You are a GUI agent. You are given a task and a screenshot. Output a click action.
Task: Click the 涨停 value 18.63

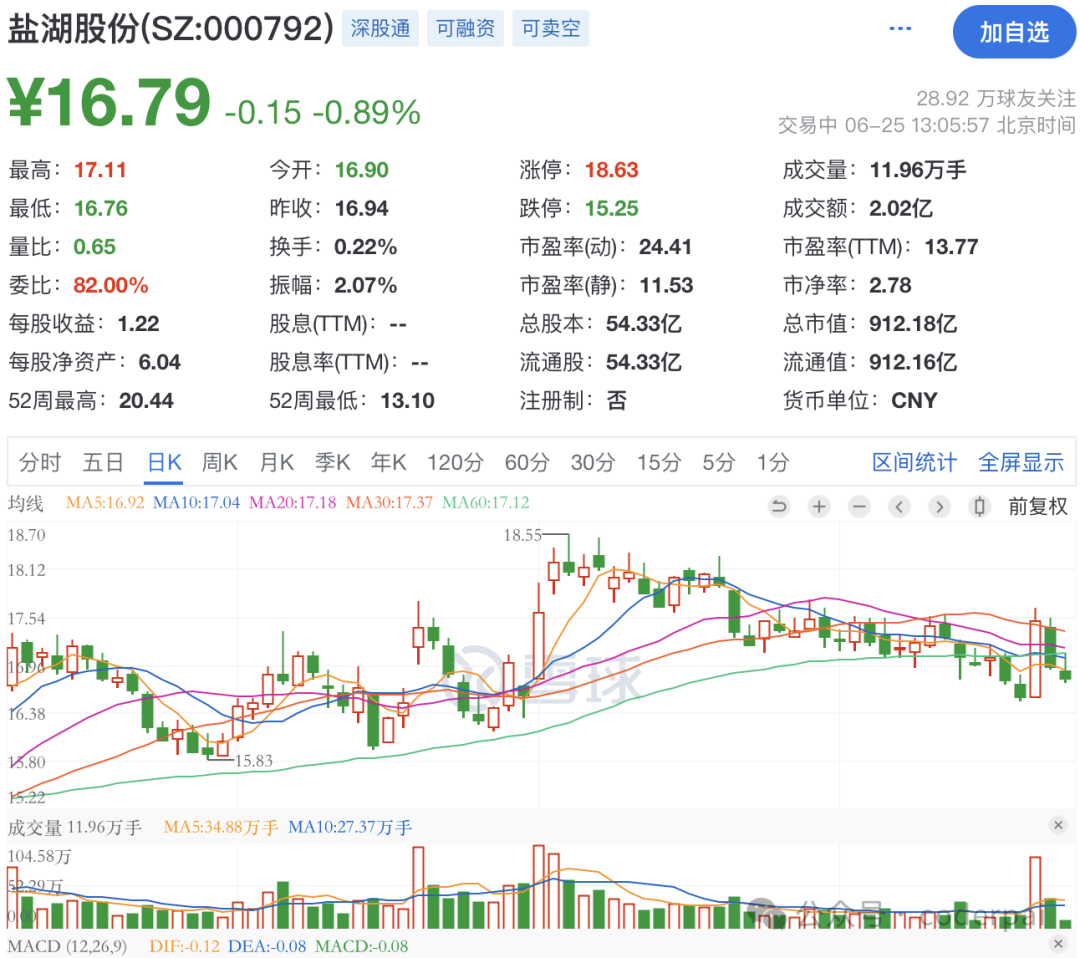click(x=611, y=169)
